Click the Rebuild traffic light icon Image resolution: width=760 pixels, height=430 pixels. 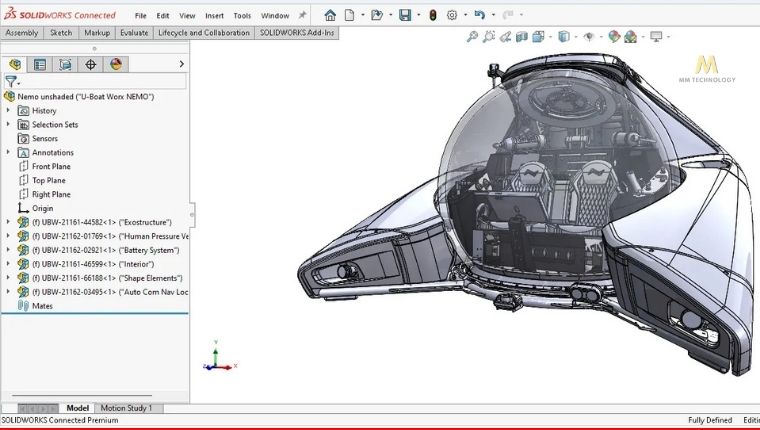click(x=433, y=16)
